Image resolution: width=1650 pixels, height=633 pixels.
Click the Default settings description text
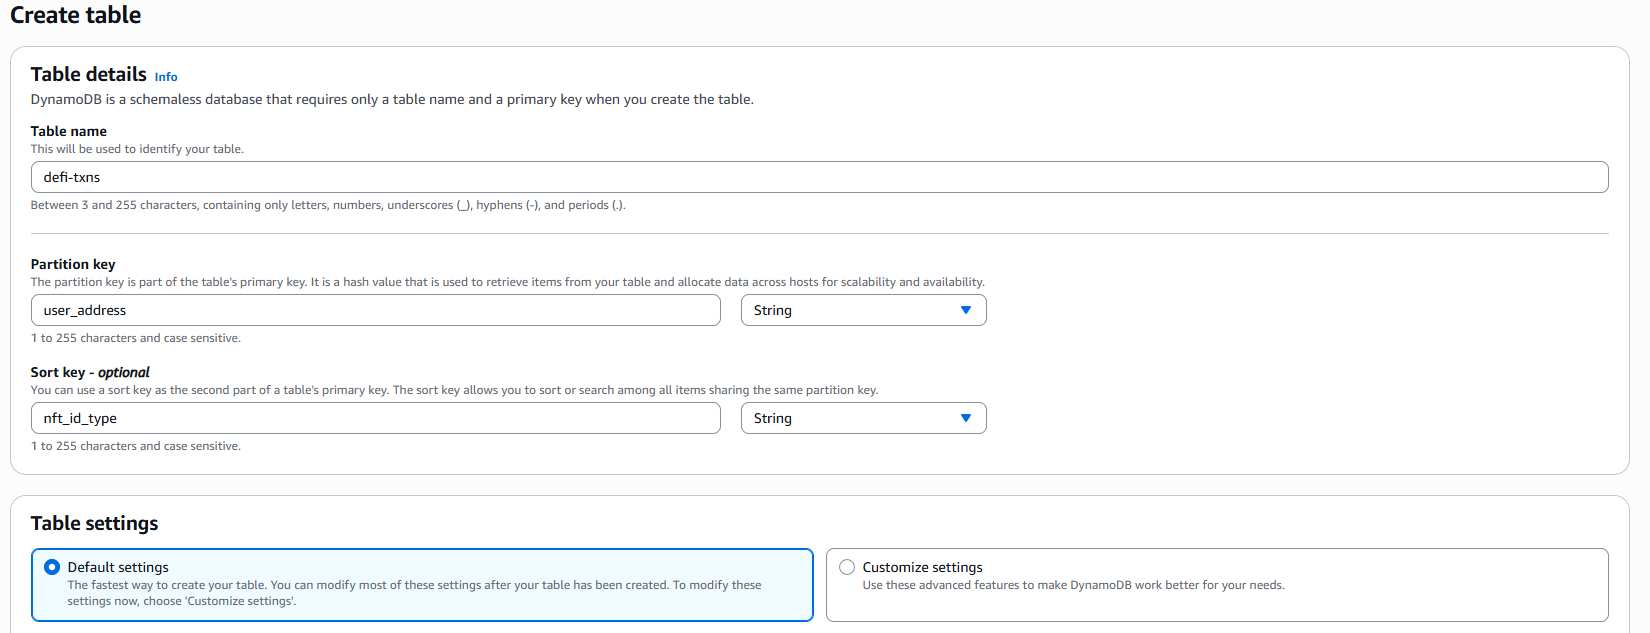pyautogui.click(x=414, y=593)
